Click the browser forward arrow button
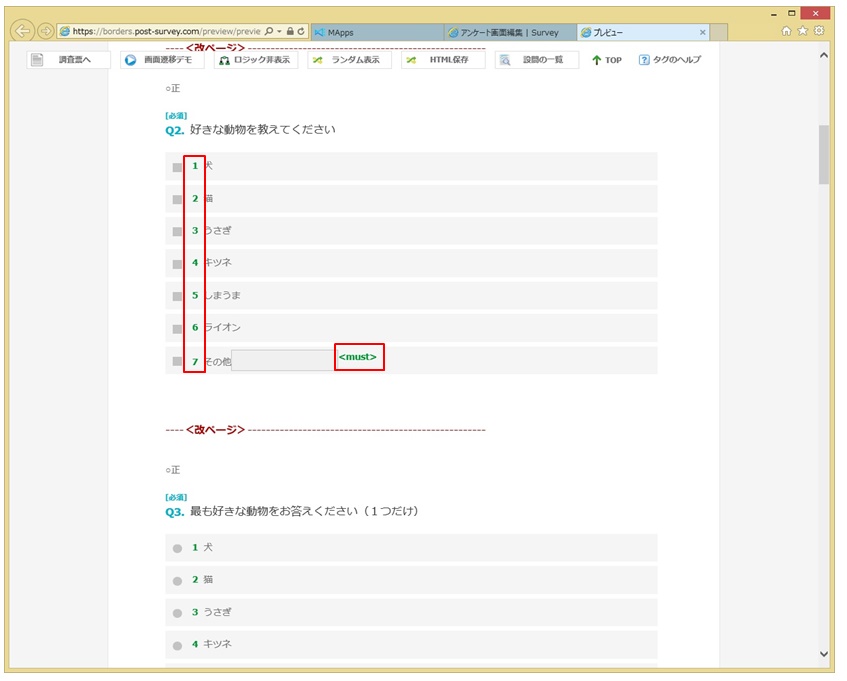This screenshot has width=847, height=681. click(x=45, y=31)
